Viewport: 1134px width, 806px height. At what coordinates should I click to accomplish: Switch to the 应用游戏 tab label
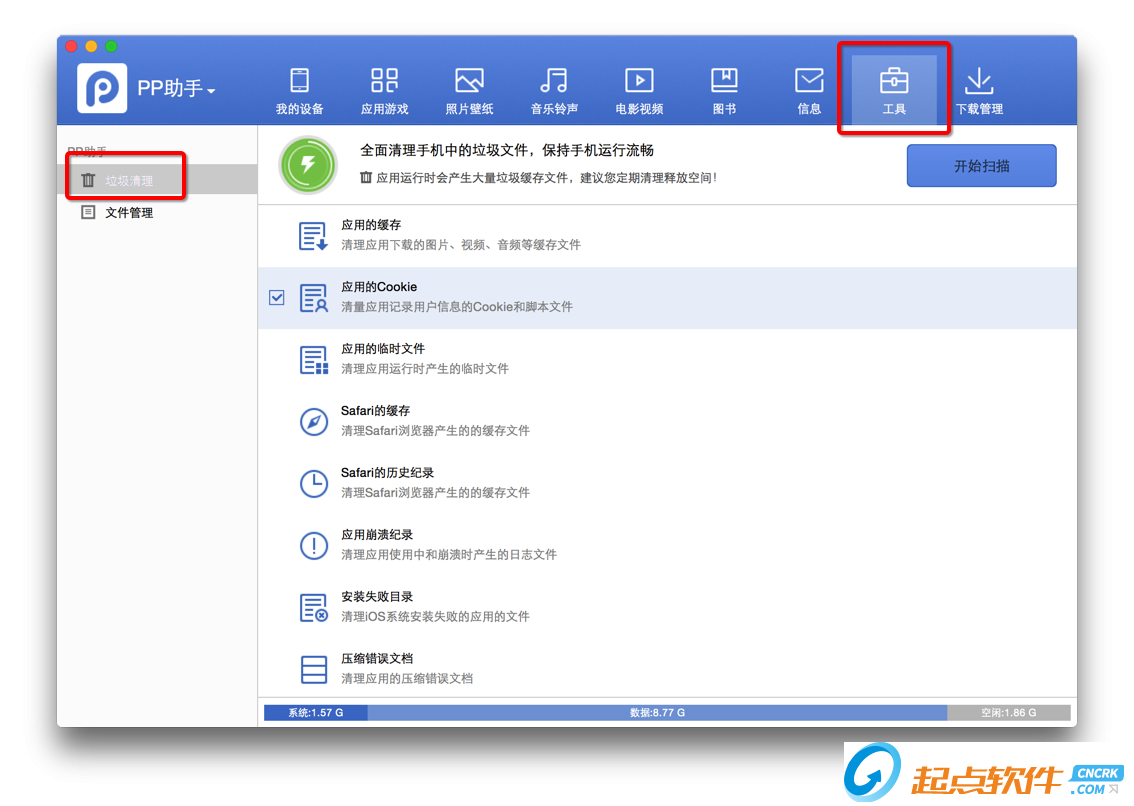tap(384, 109)
